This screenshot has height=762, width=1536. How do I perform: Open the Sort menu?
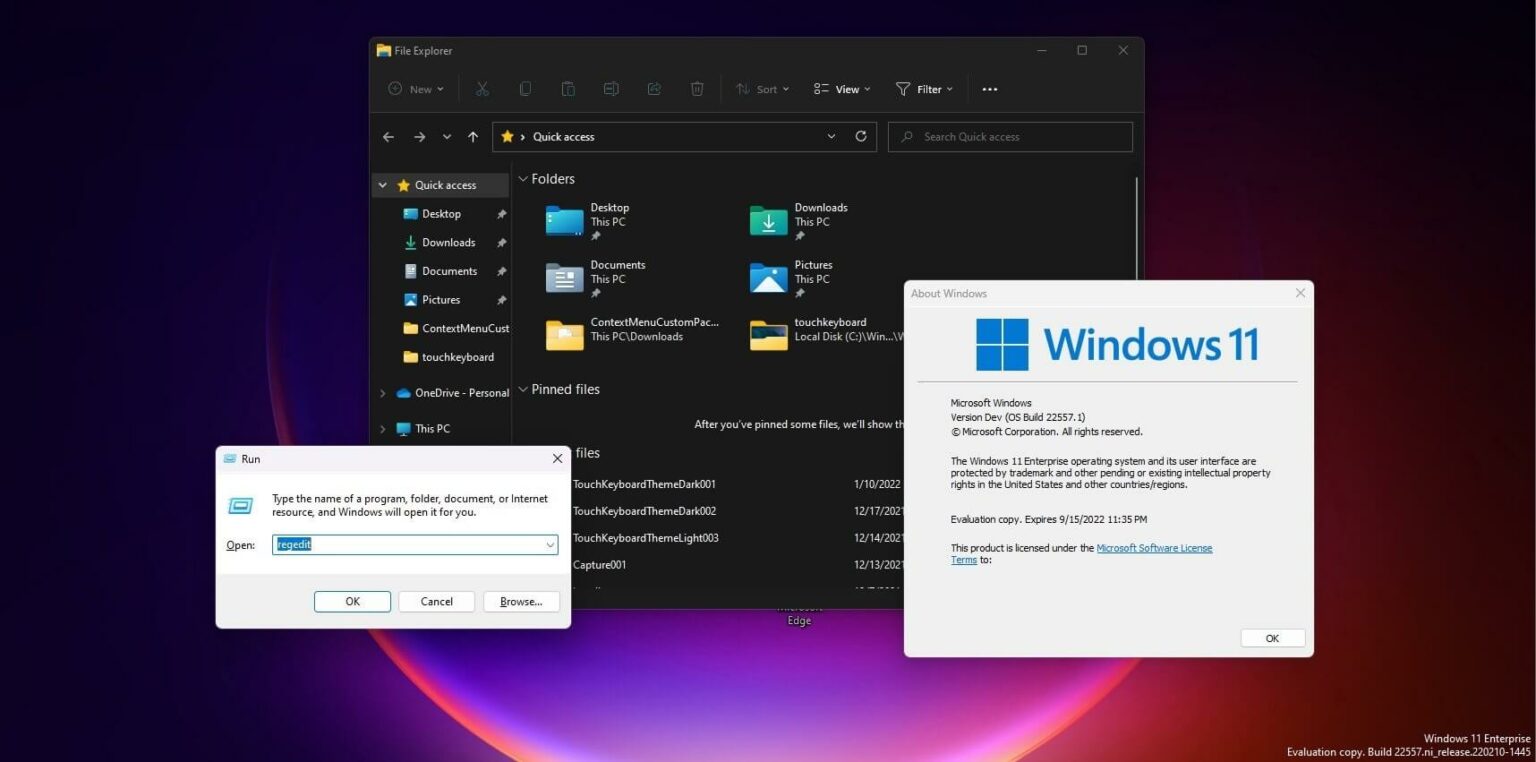click(x=763, y=89)
